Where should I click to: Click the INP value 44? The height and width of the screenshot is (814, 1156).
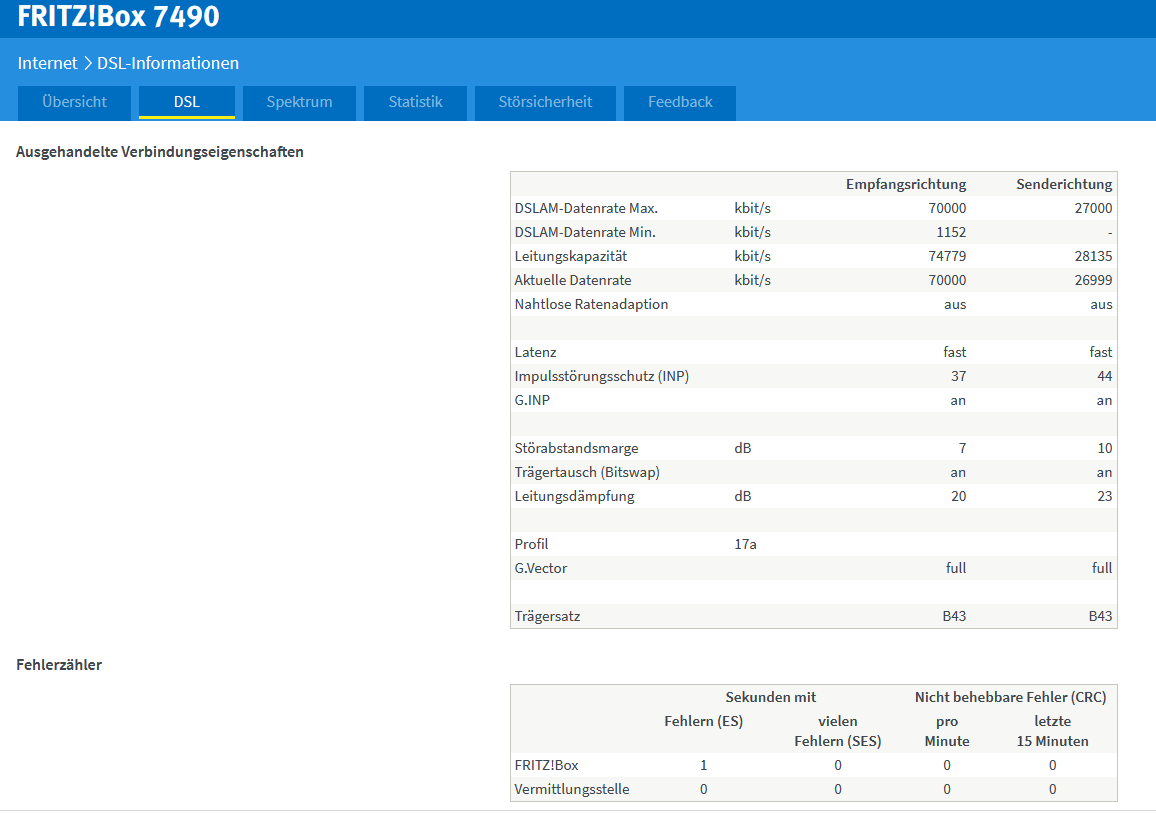tap(1104, 376)
